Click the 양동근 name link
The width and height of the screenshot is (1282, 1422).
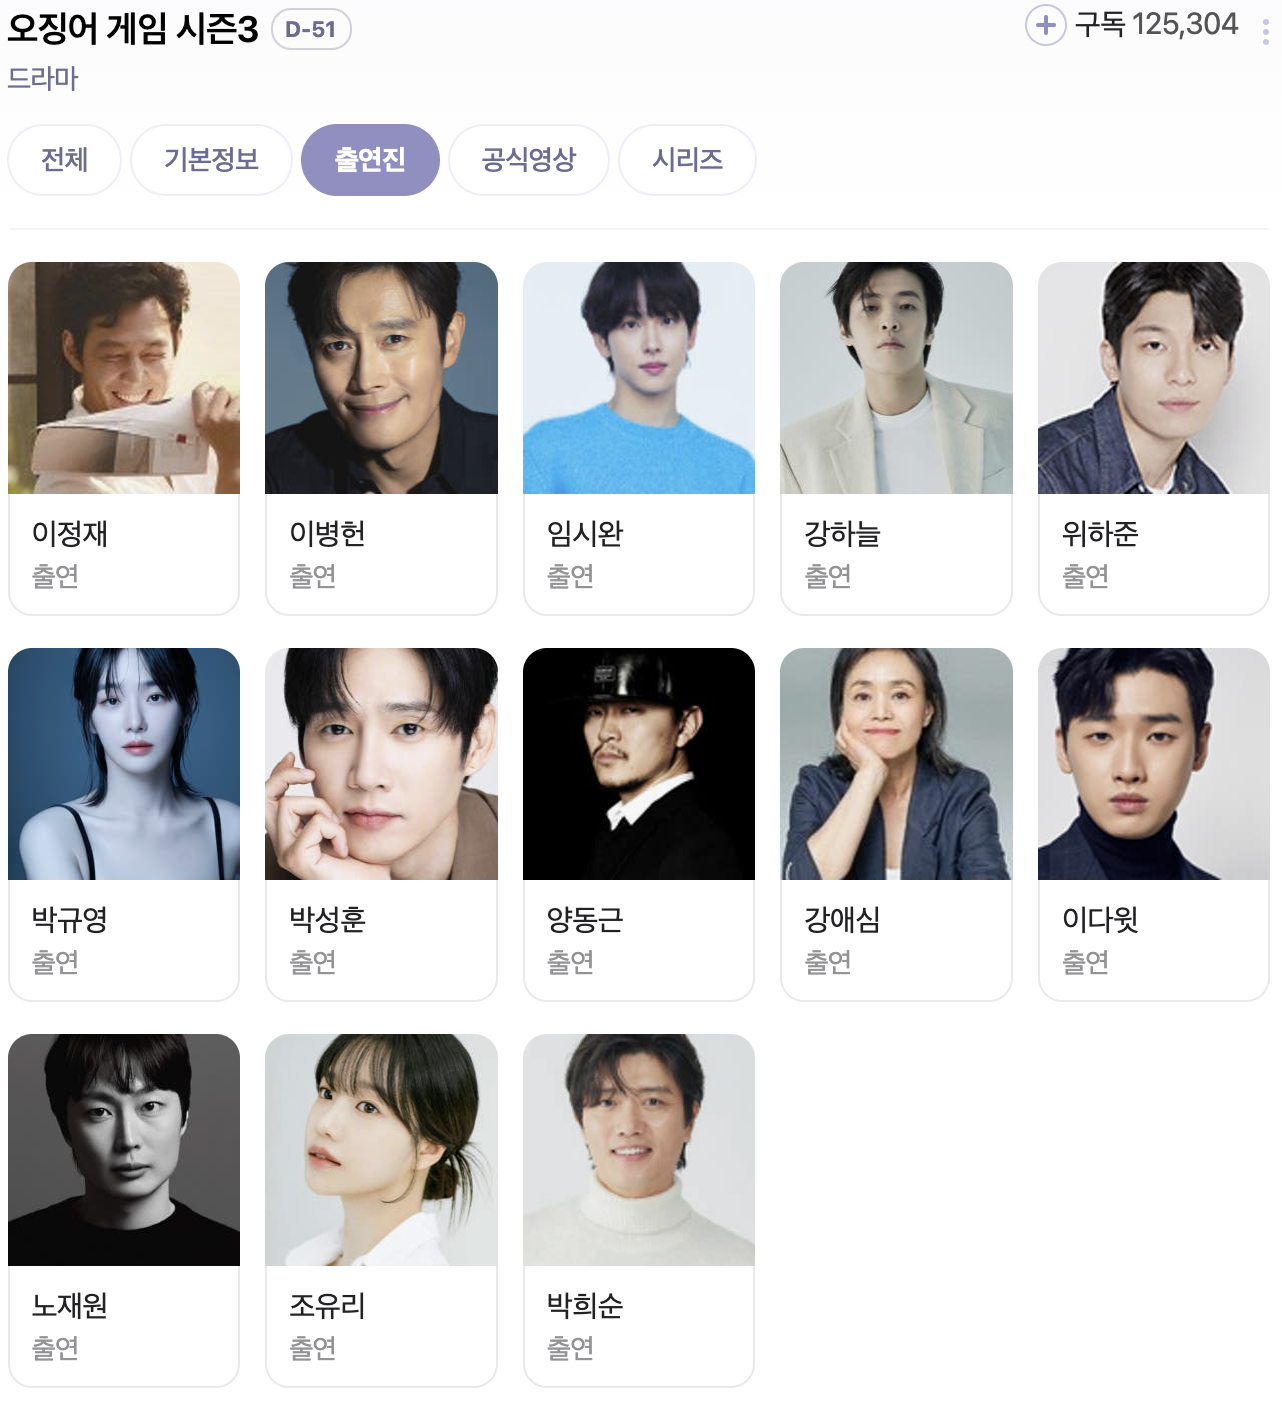585,920
